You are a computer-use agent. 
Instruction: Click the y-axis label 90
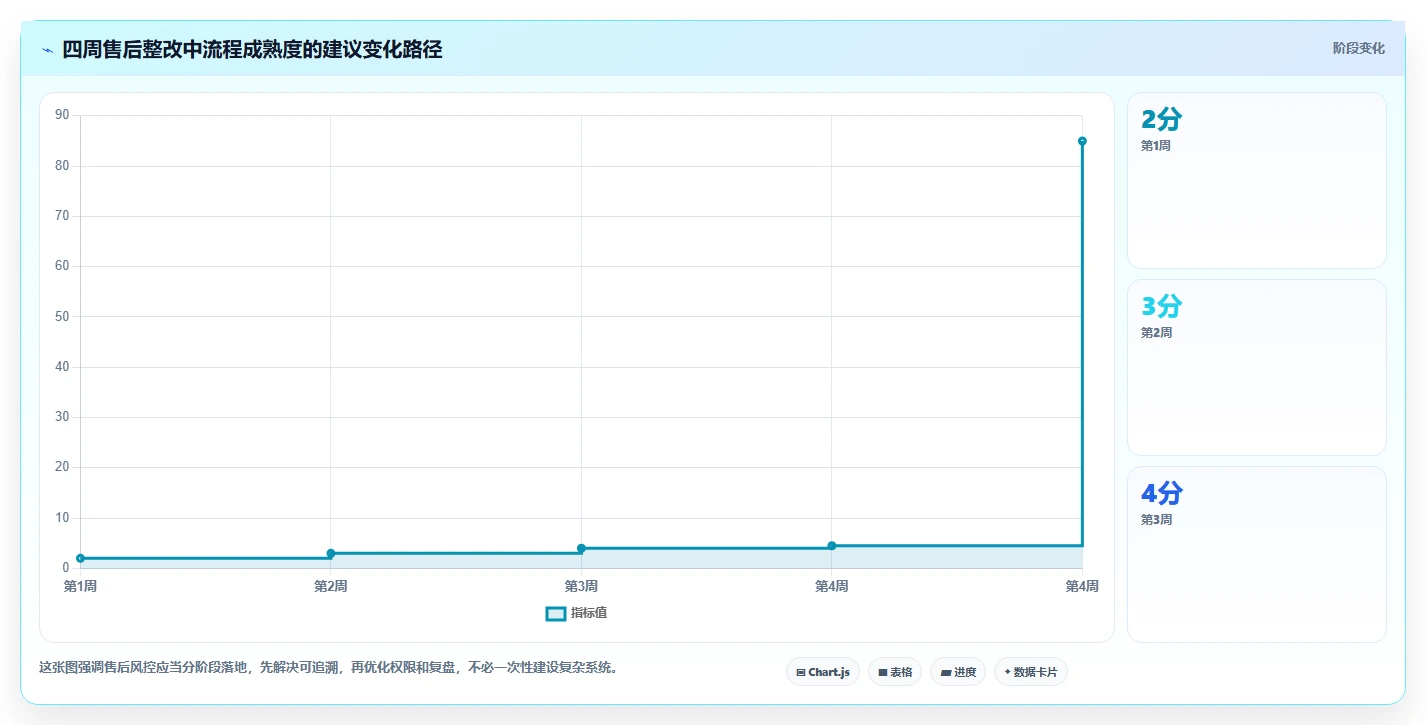[62, 115]
